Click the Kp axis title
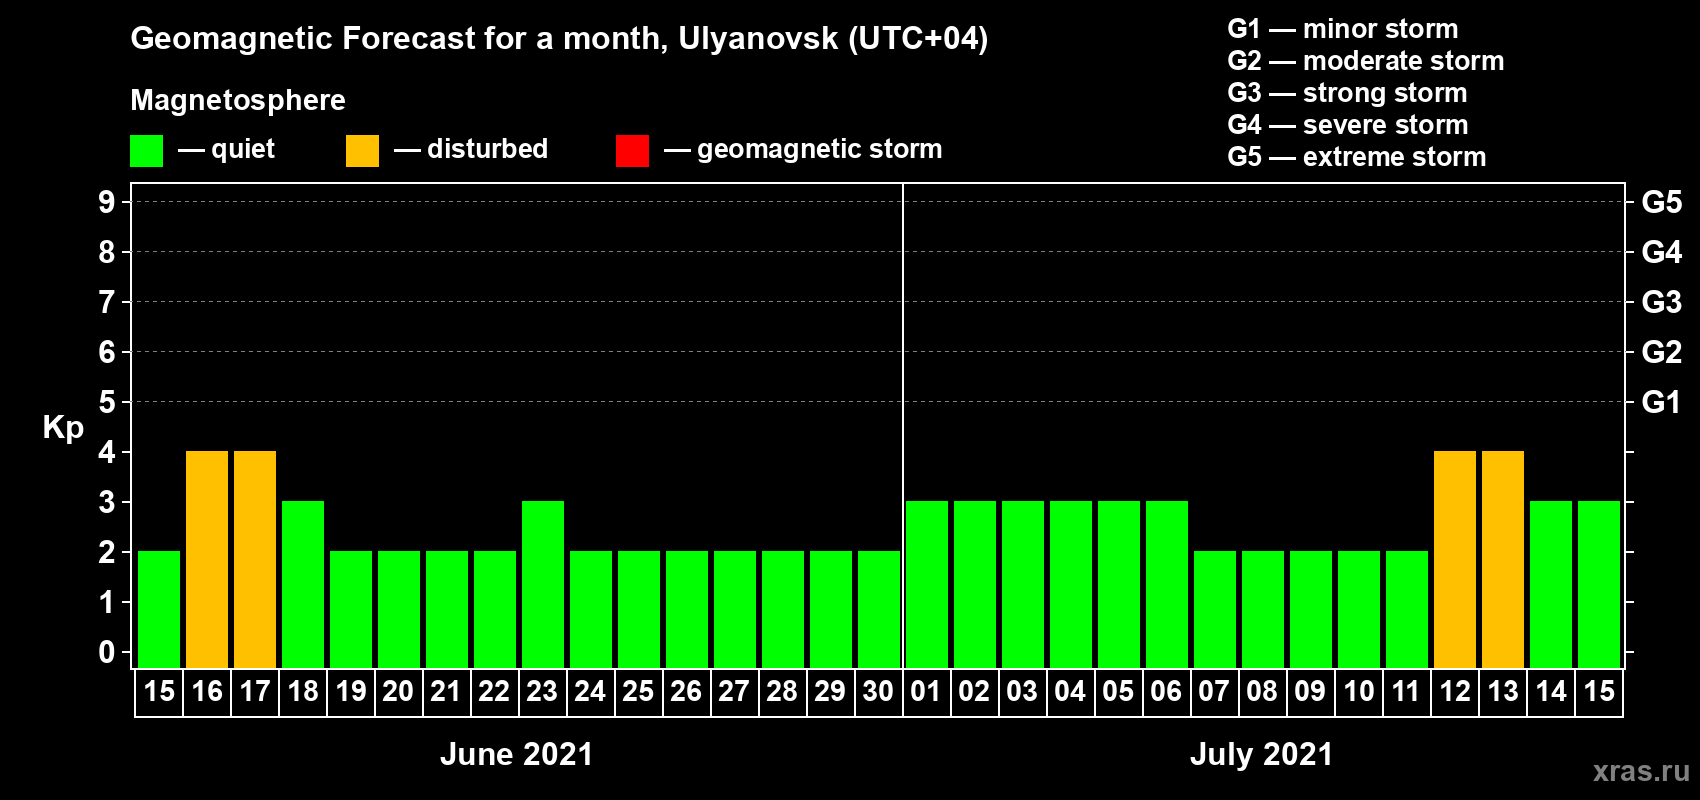The width and height of the screenshot is (1700, 800). click(63, 428)
